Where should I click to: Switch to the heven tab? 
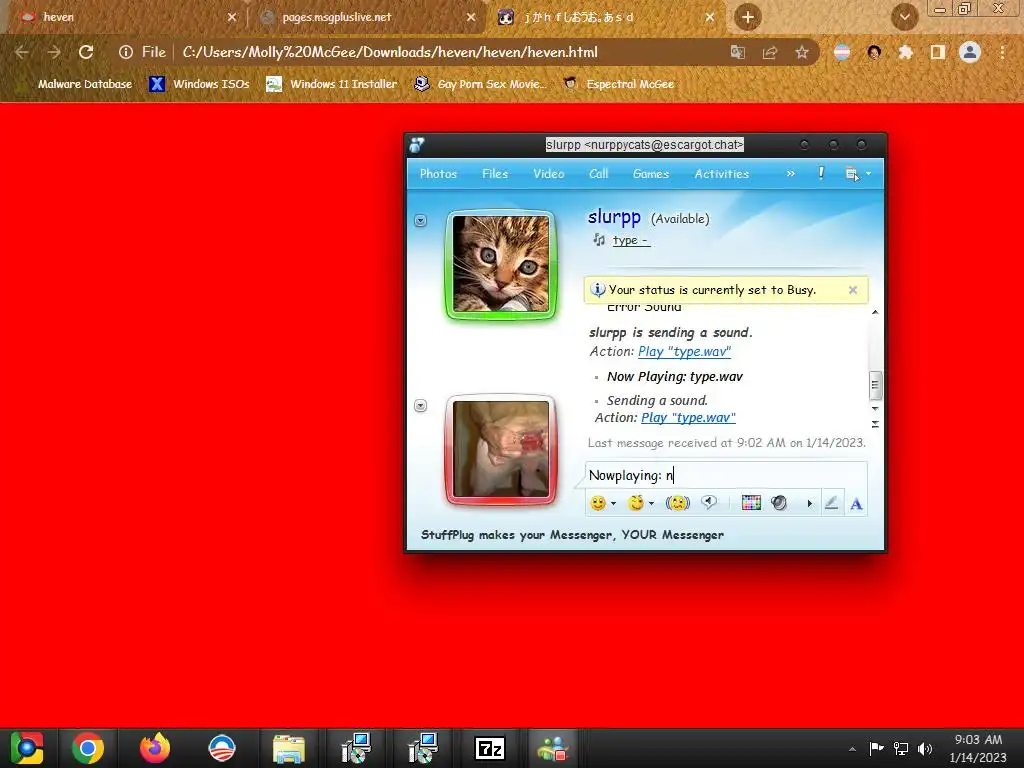point(124,17)
